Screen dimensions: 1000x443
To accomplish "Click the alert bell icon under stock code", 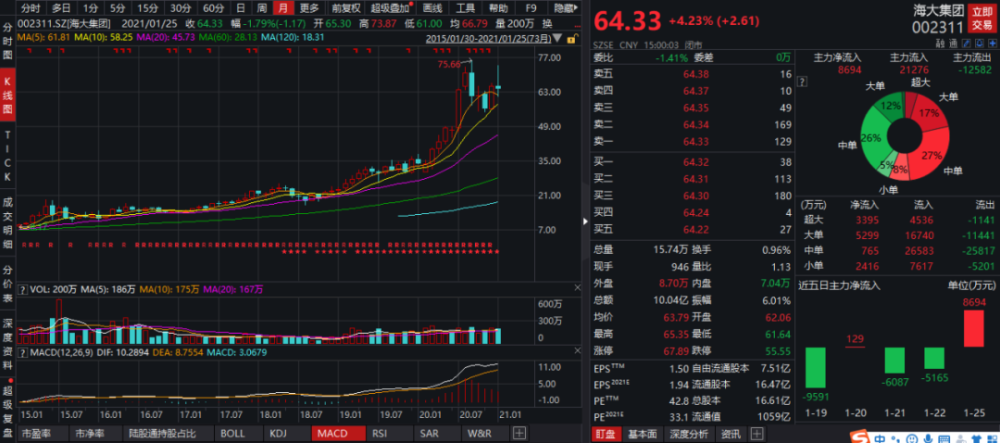I will pos(979,43).
